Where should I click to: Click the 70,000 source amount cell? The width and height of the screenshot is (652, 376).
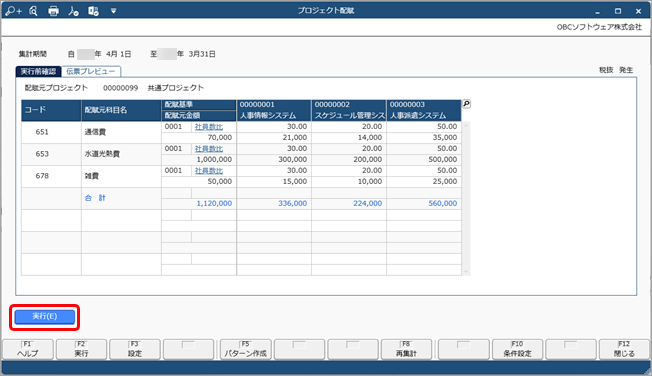click(x=199, y=138)
